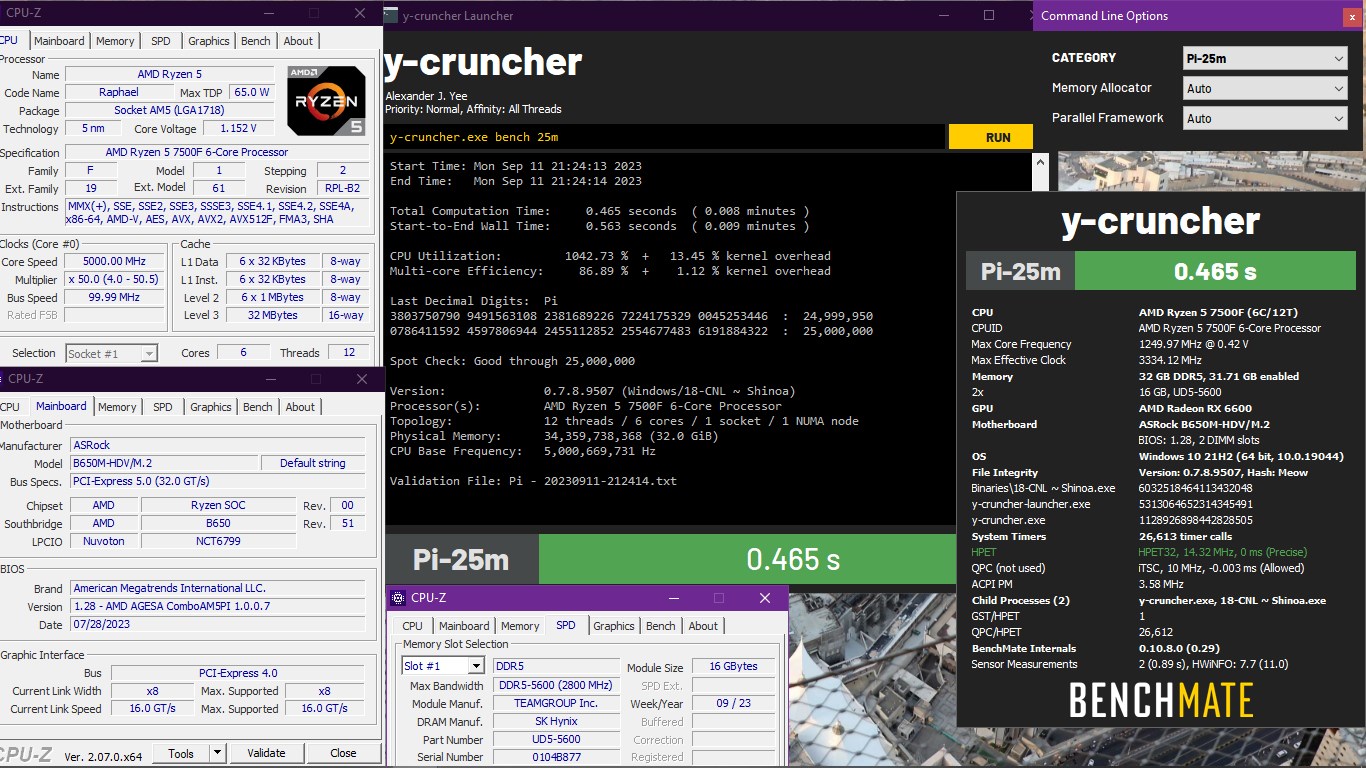1366x768 pixels.
Task: Open Graphics tab in CPU-Z motherboard window
Action: pyautogui.click(x=211, y=407)
